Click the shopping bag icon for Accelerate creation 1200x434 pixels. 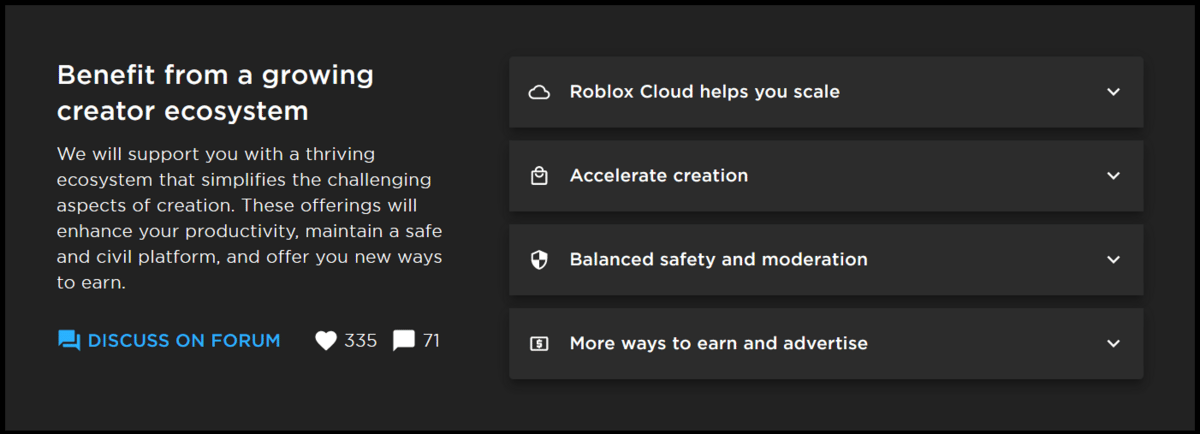[x=539, y=176]
